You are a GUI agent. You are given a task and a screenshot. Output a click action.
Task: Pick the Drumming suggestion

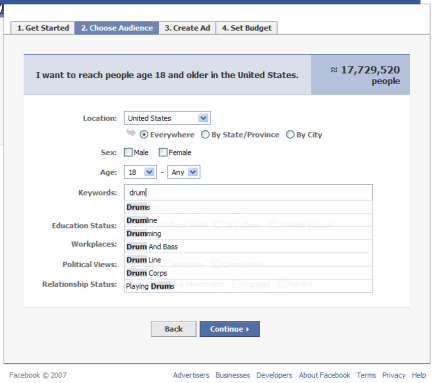248,233
